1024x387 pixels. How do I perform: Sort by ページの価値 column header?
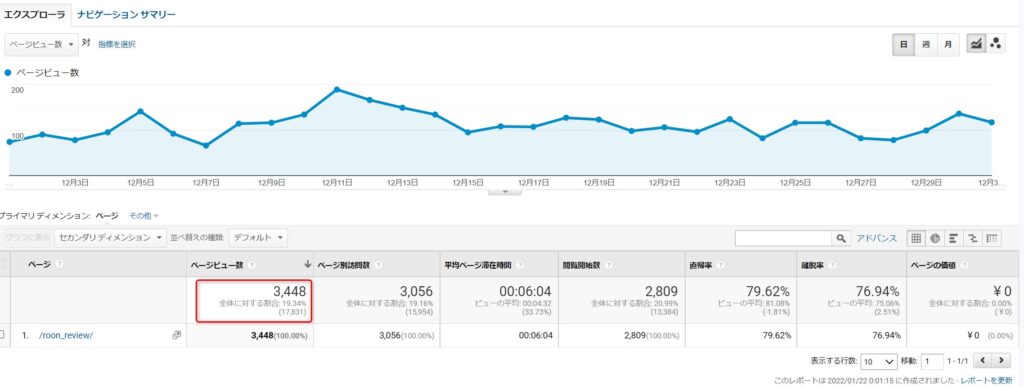[x=934, y=265]
